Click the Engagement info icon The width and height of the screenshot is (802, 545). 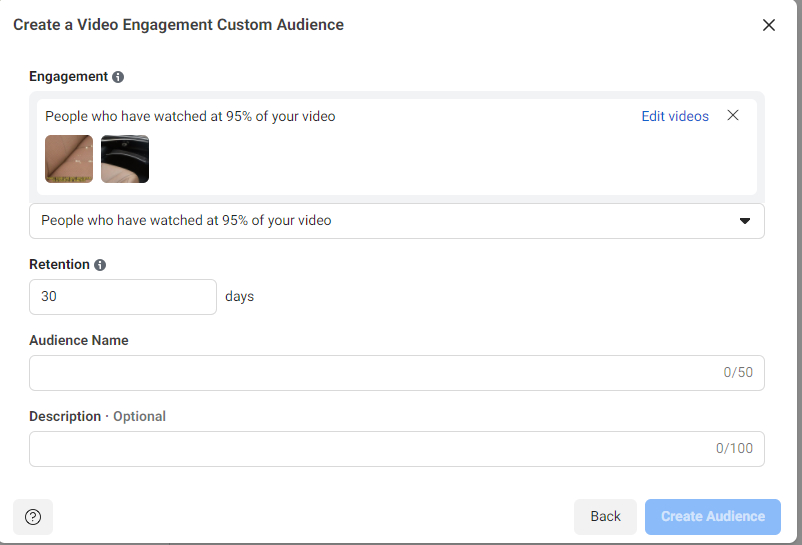tap(118, 77)
